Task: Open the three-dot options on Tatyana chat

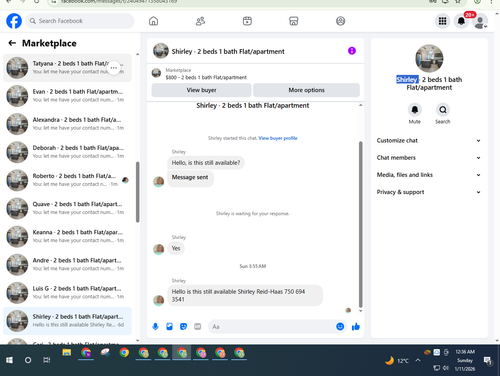Action: 114,68
